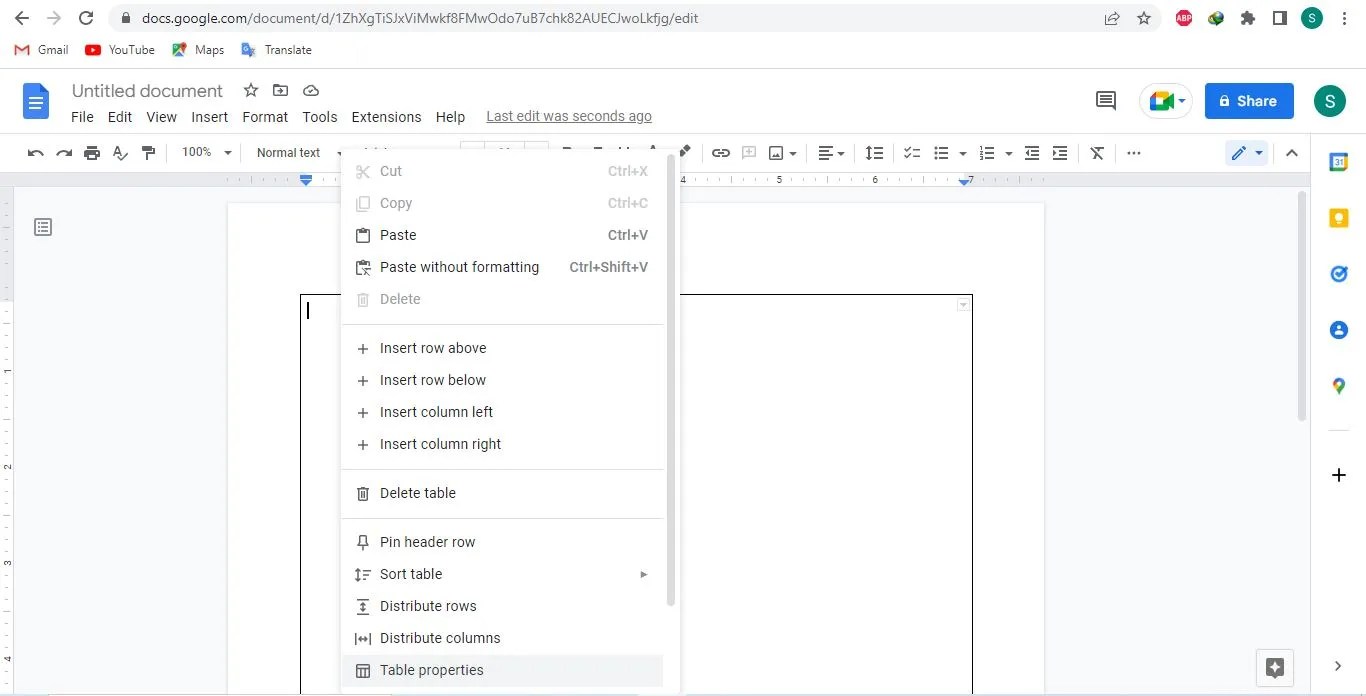Image resolution: width=1366 pixels, height=696 pixels.
Task: Choose Insert row below
Action: pos(433,380)
